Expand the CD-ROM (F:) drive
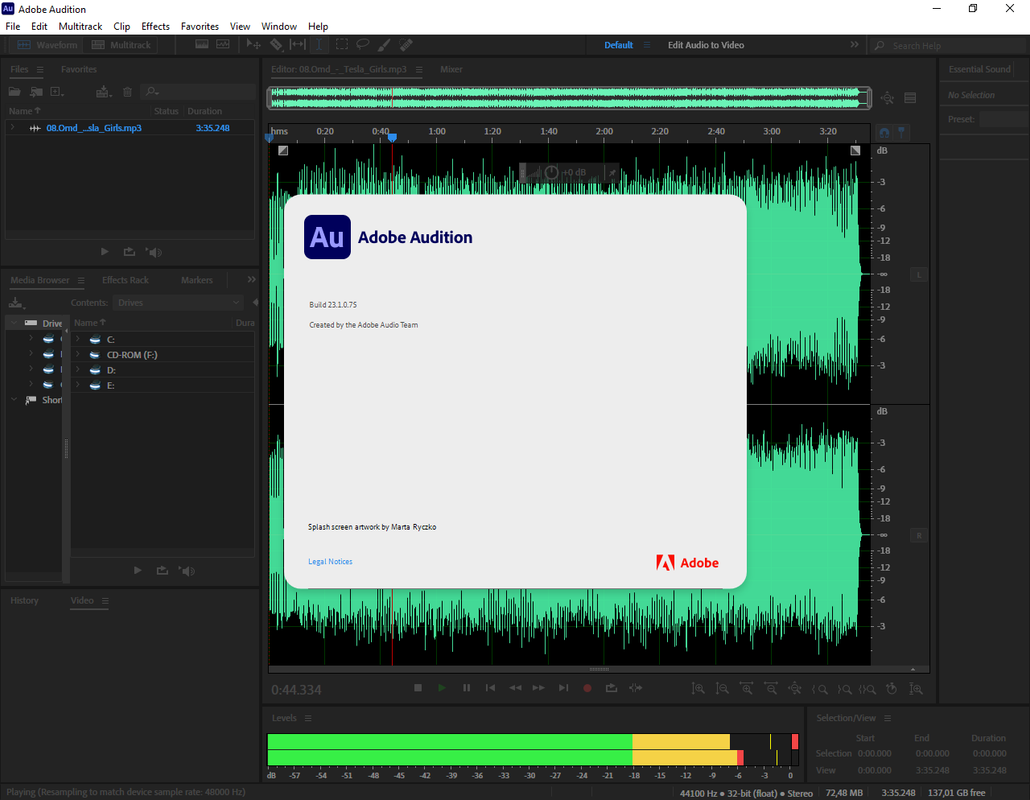 [x=78, y=354]
